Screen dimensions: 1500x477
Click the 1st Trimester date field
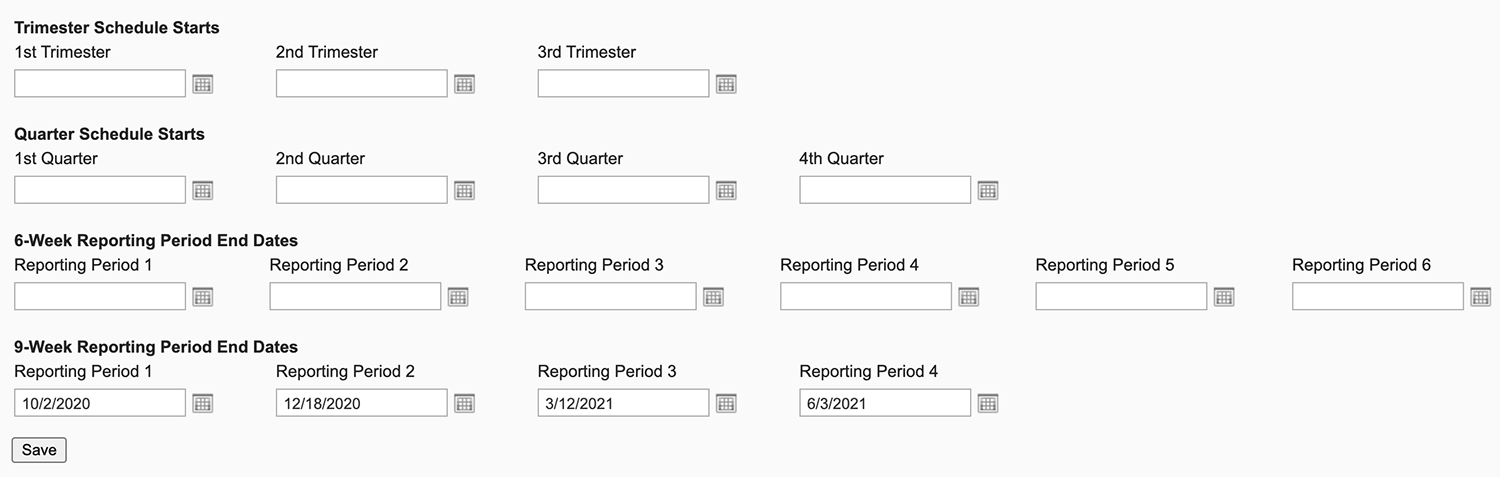coord(100,84)
